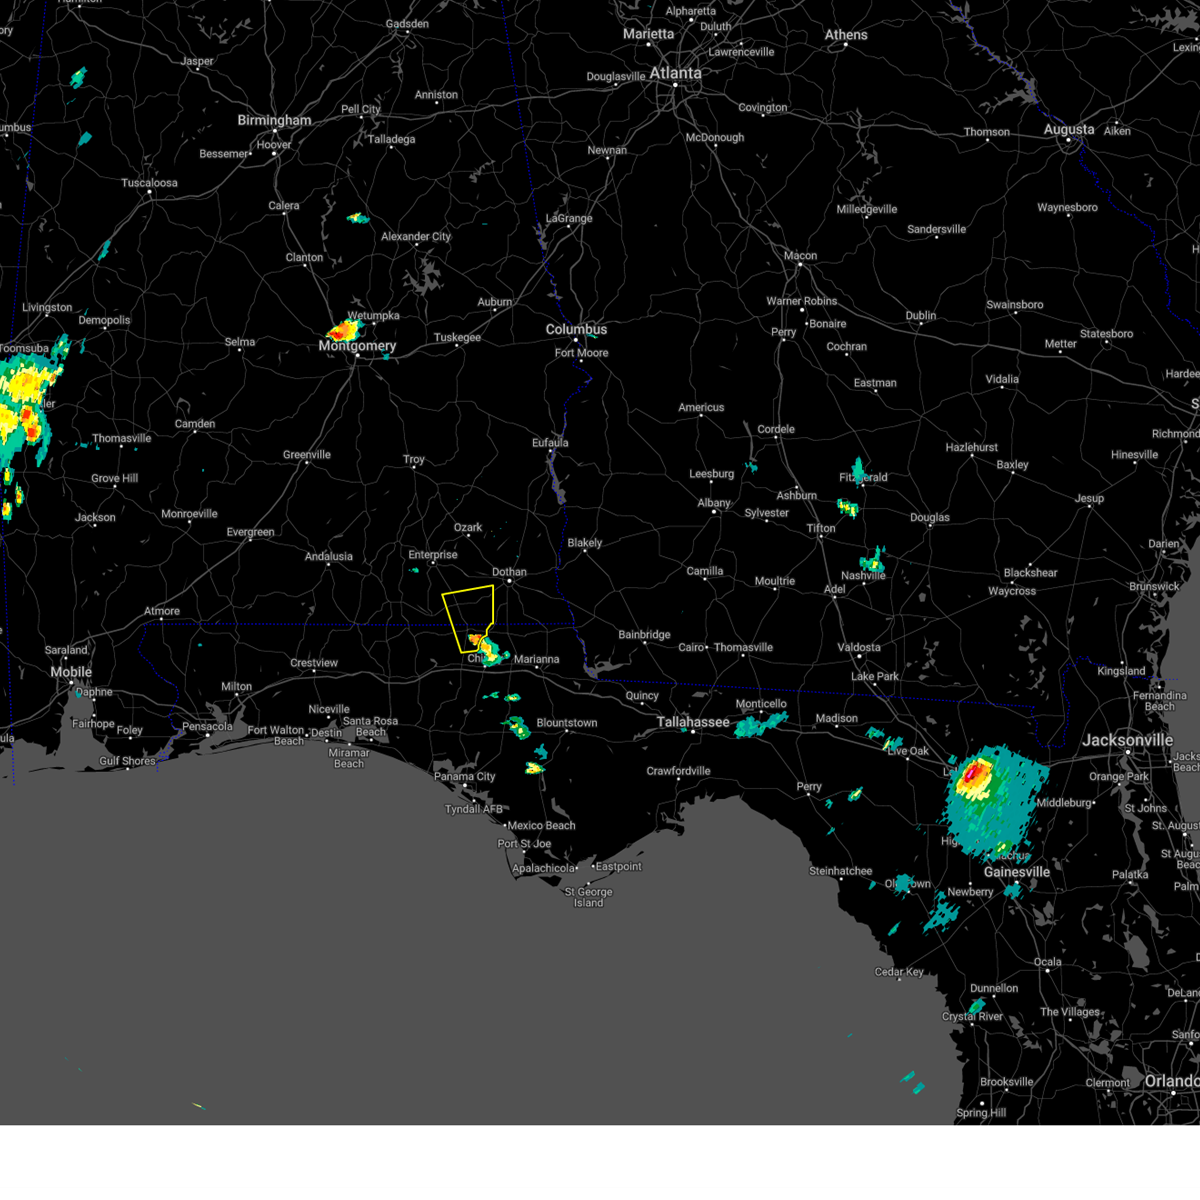Select the Crawfordville label
The width and height of the screenshot is (1200, 1200).
(x=679, y=771)
